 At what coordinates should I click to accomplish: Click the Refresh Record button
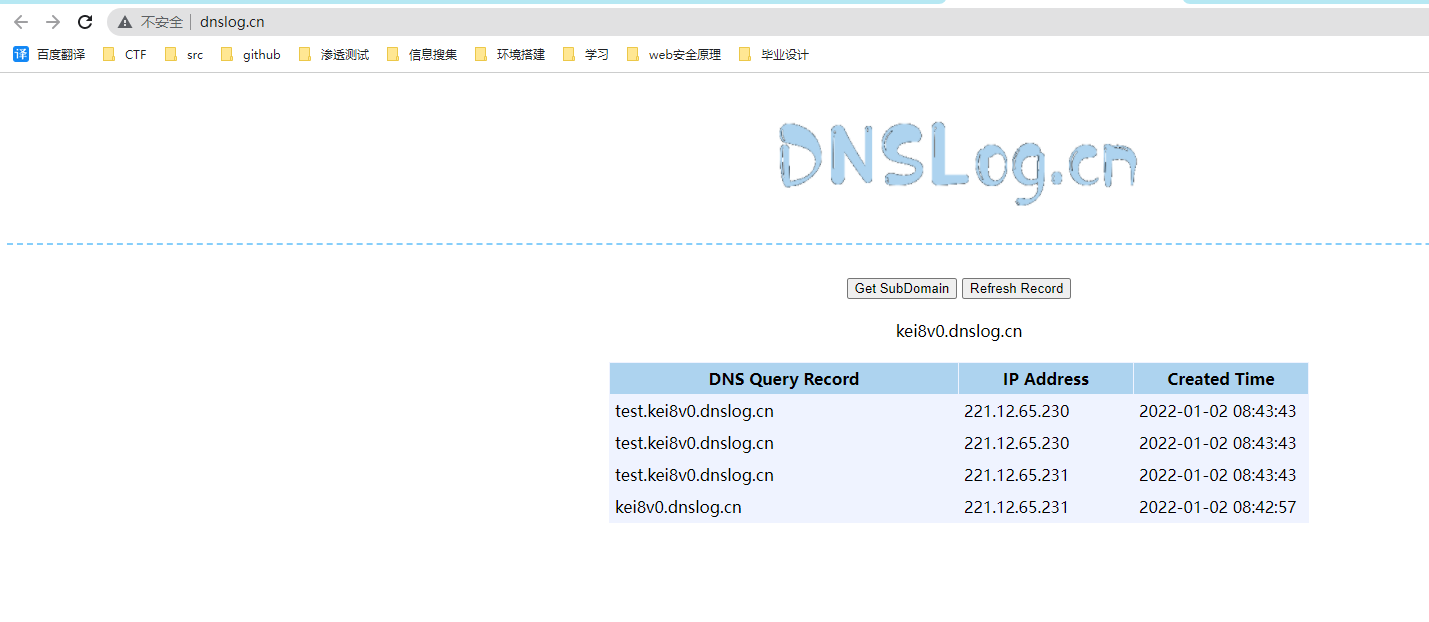(x=1016, y=288)
